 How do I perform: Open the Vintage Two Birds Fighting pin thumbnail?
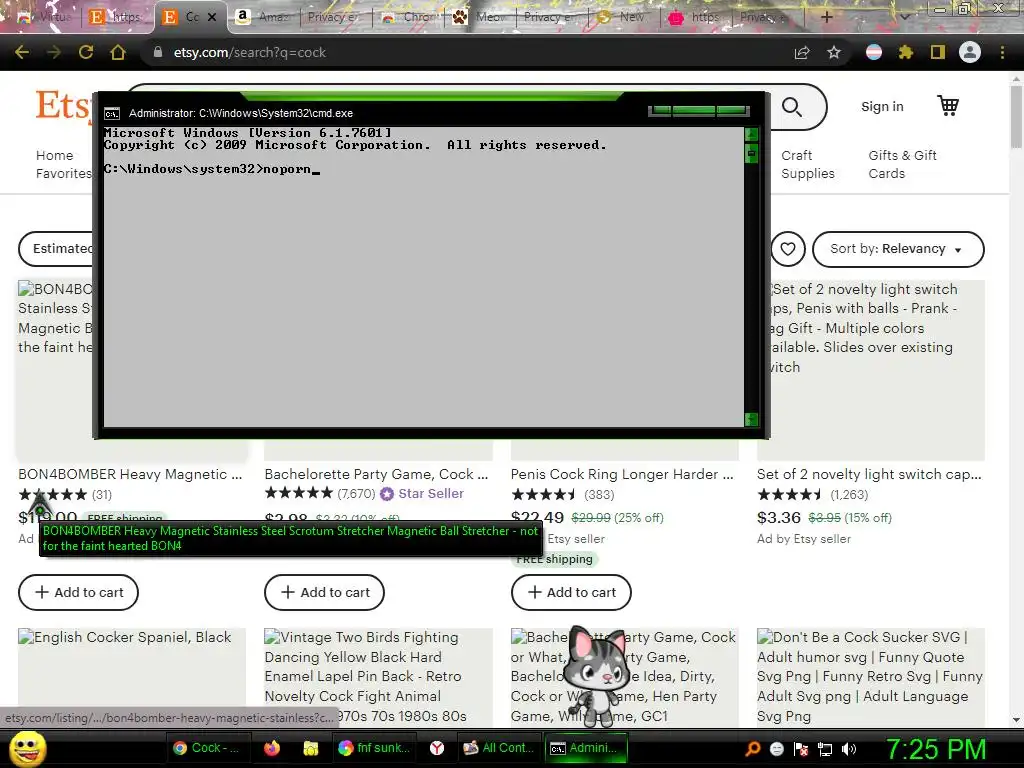tap(378, 676)
